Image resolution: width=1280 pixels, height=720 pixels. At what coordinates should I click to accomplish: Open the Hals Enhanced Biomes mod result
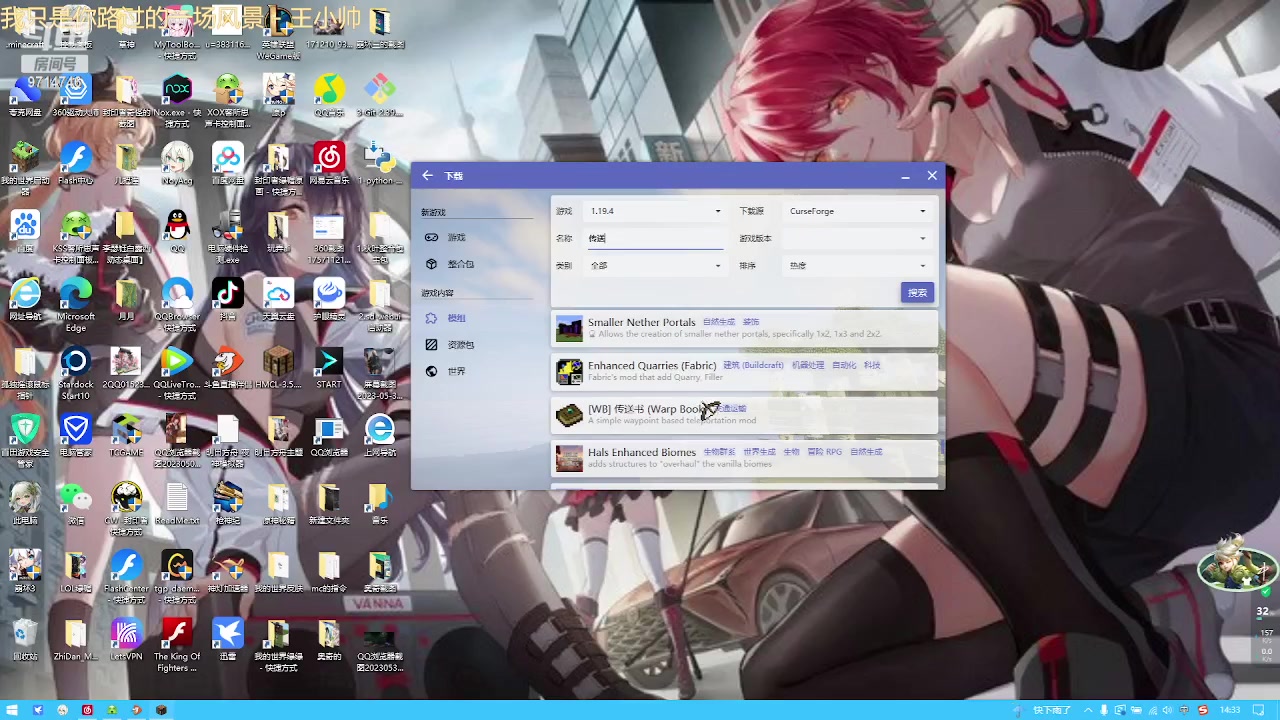(746, 458)
